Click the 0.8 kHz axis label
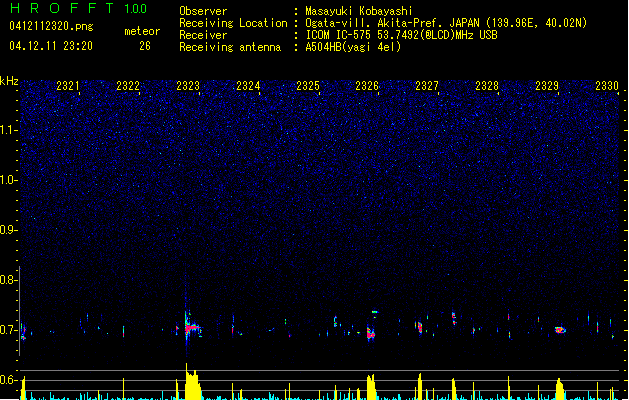Image resolution: width=629 pixels, height=400 pixels. tap(8, 280)
